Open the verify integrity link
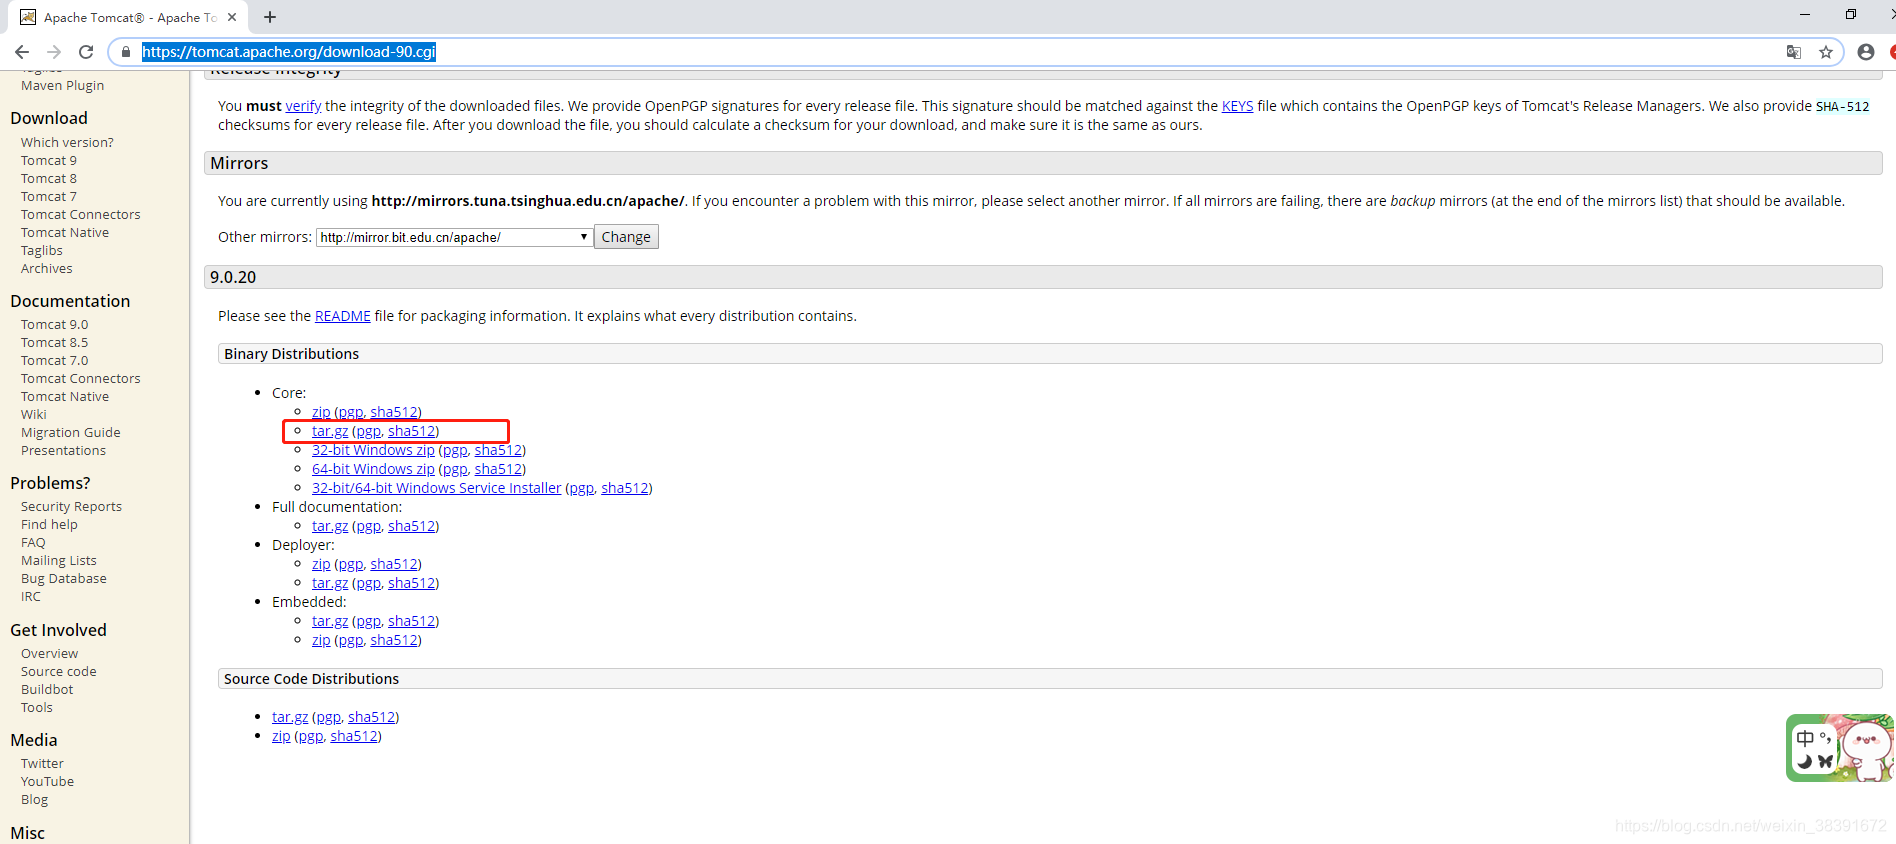Screen dimensions: 1896x844 303,106
